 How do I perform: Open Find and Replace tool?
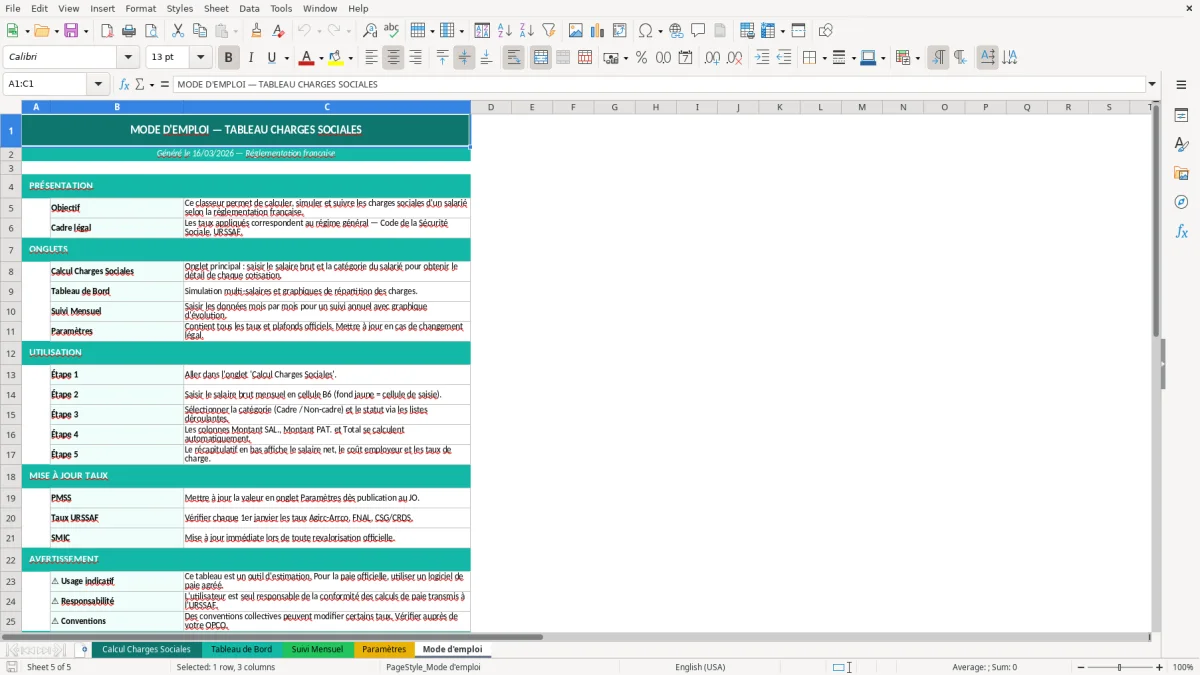click(x=370, y=31)
